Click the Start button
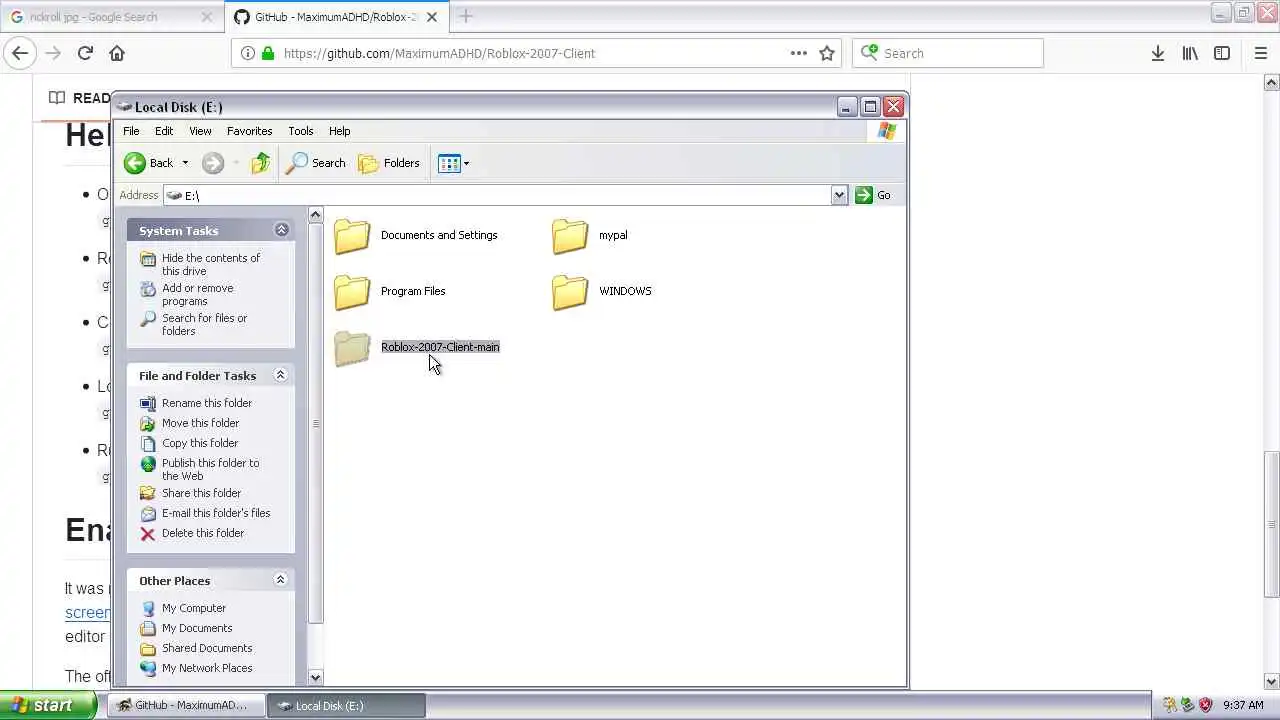Screen dimensions: 1280x720 [48, 705]
